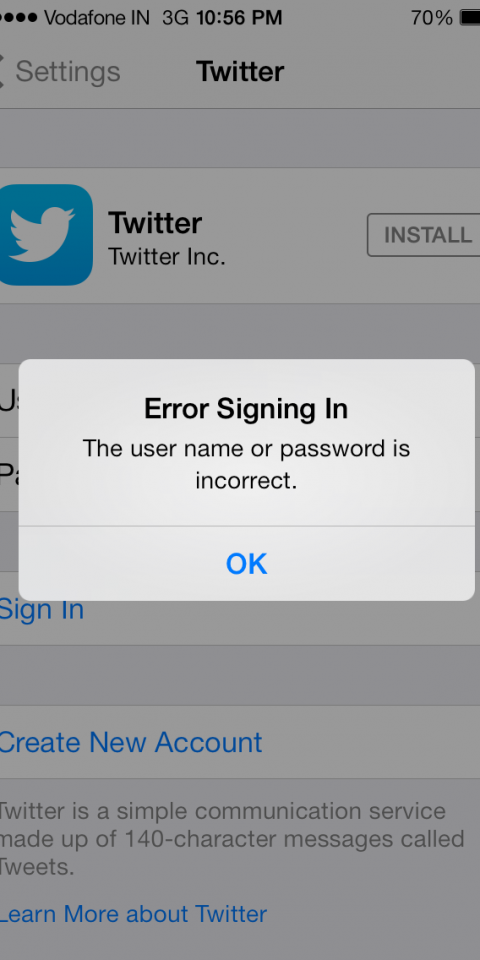Tap the battery icon in status bar

coord(470,17)
